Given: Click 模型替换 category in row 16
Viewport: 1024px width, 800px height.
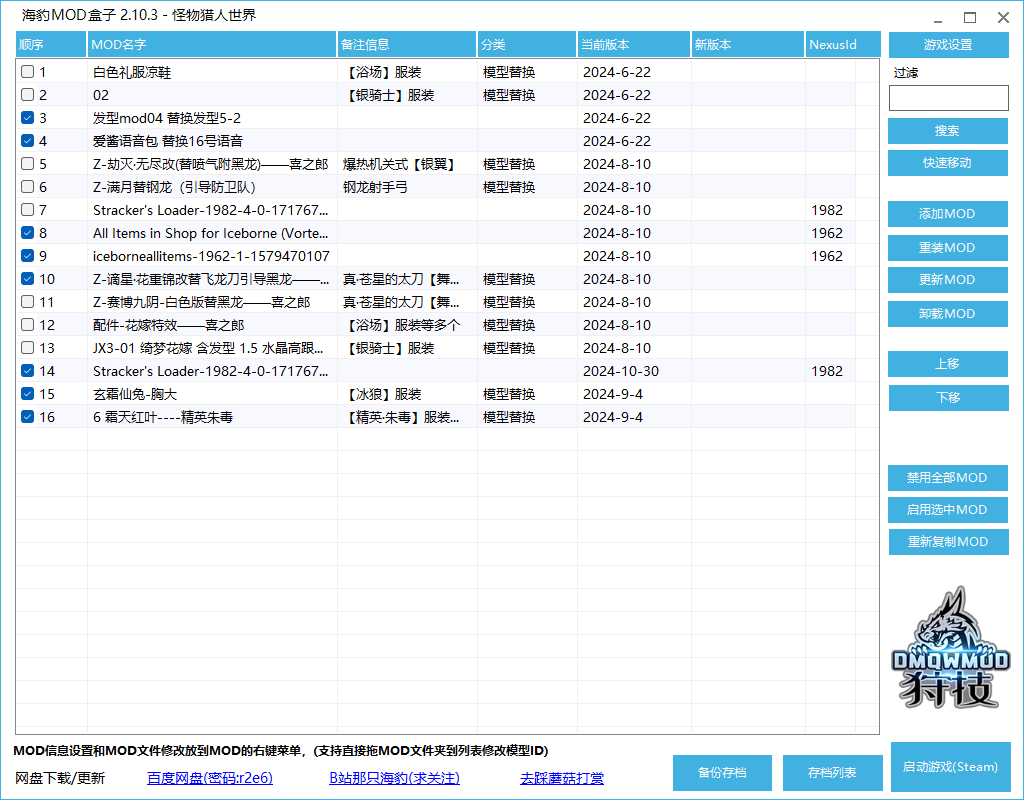Looking at the screenshot, I should pyautogui.click(x=509, y=417).
